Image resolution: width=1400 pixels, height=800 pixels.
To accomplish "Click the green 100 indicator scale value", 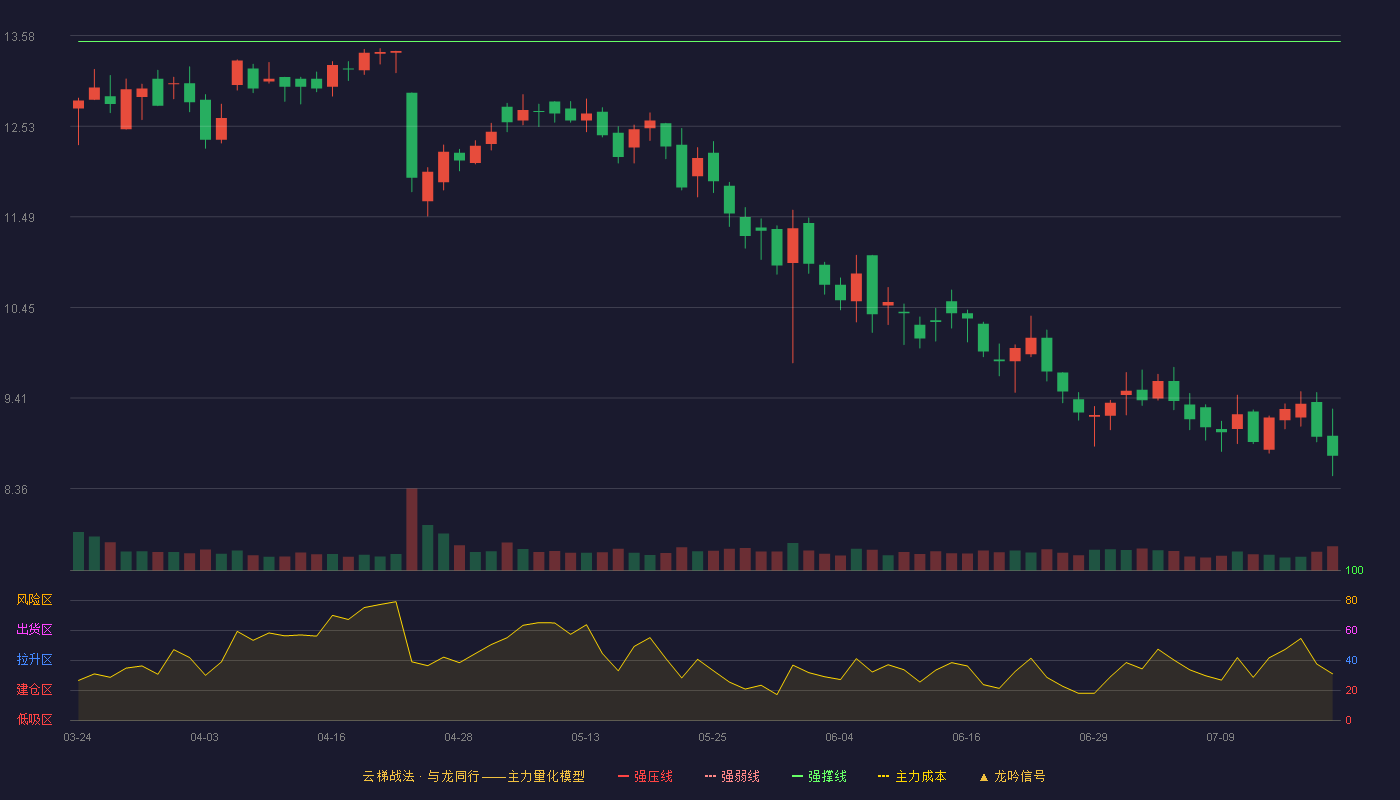I will point(1354,571).
